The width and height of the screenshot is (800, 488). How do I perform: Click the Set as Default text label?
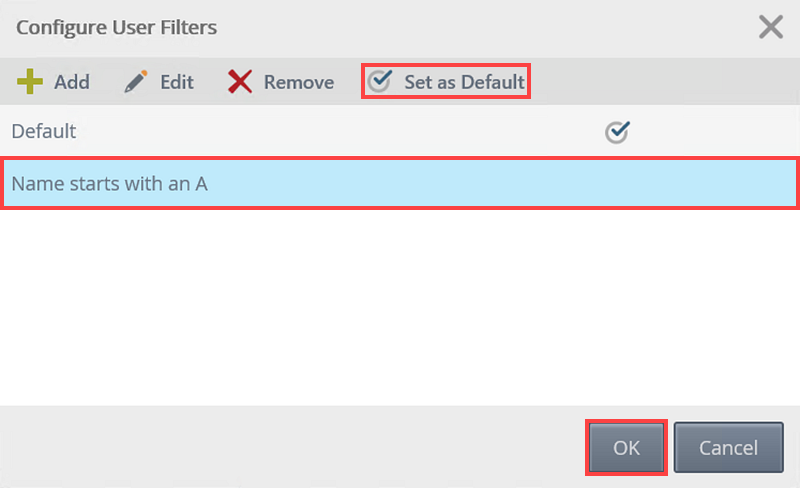(464, 82)
